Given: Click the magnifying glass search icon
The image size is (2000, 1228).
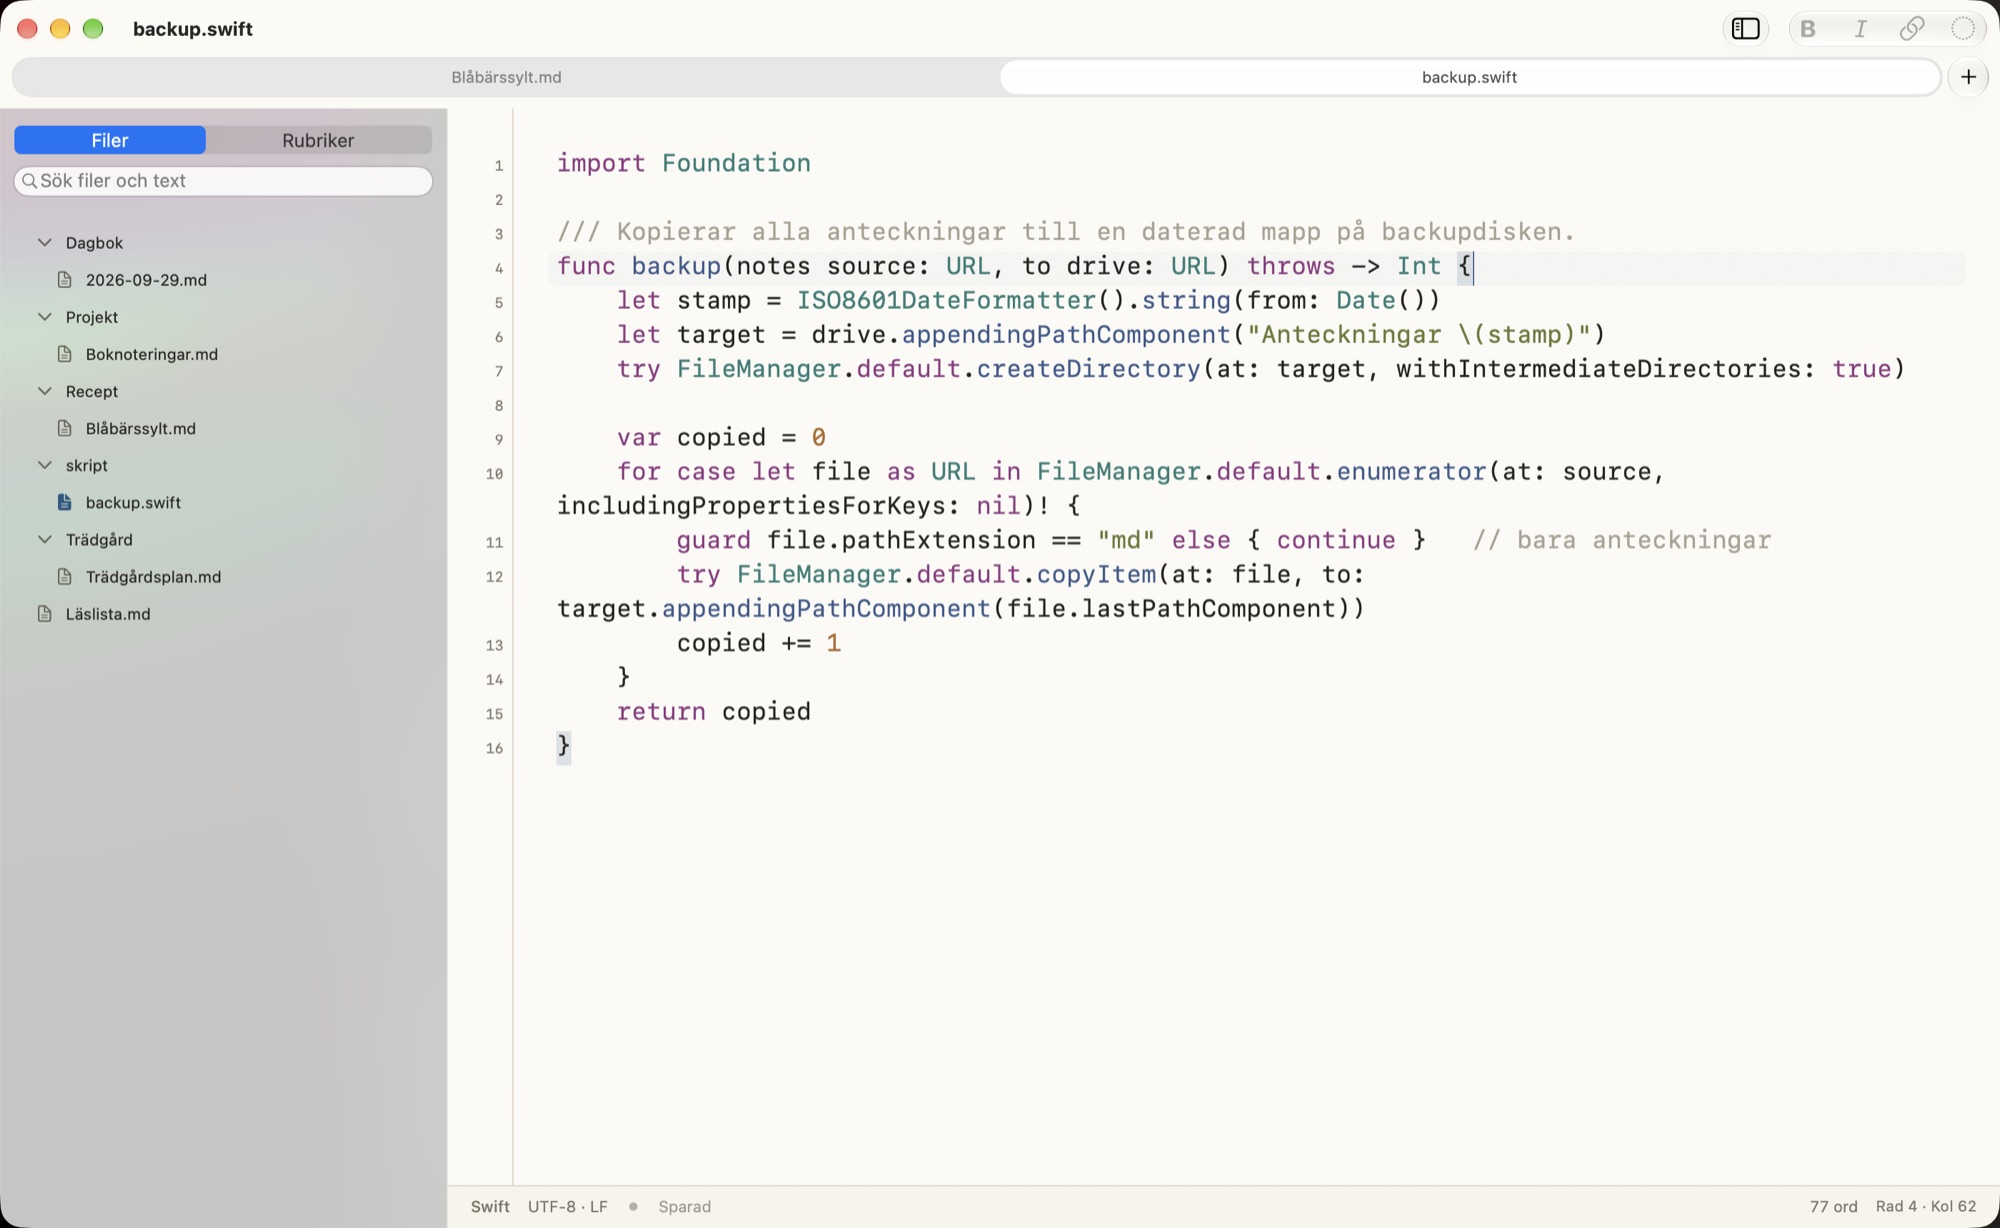Looking at the screenshot, I should 30,181.
